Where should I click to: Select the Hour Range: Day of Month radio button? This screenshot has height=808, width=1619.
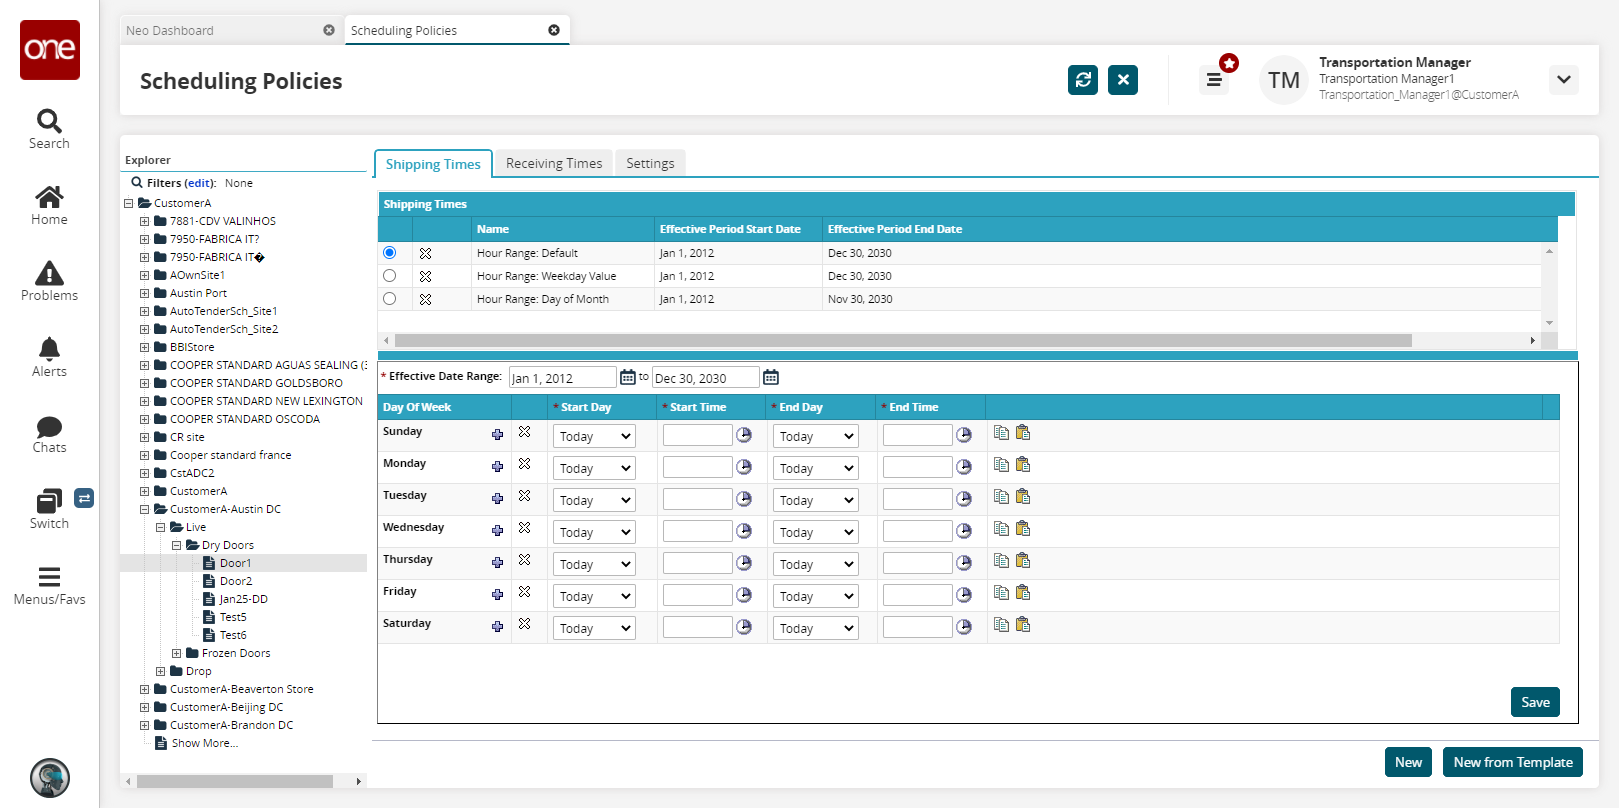(x=390, y=299)
